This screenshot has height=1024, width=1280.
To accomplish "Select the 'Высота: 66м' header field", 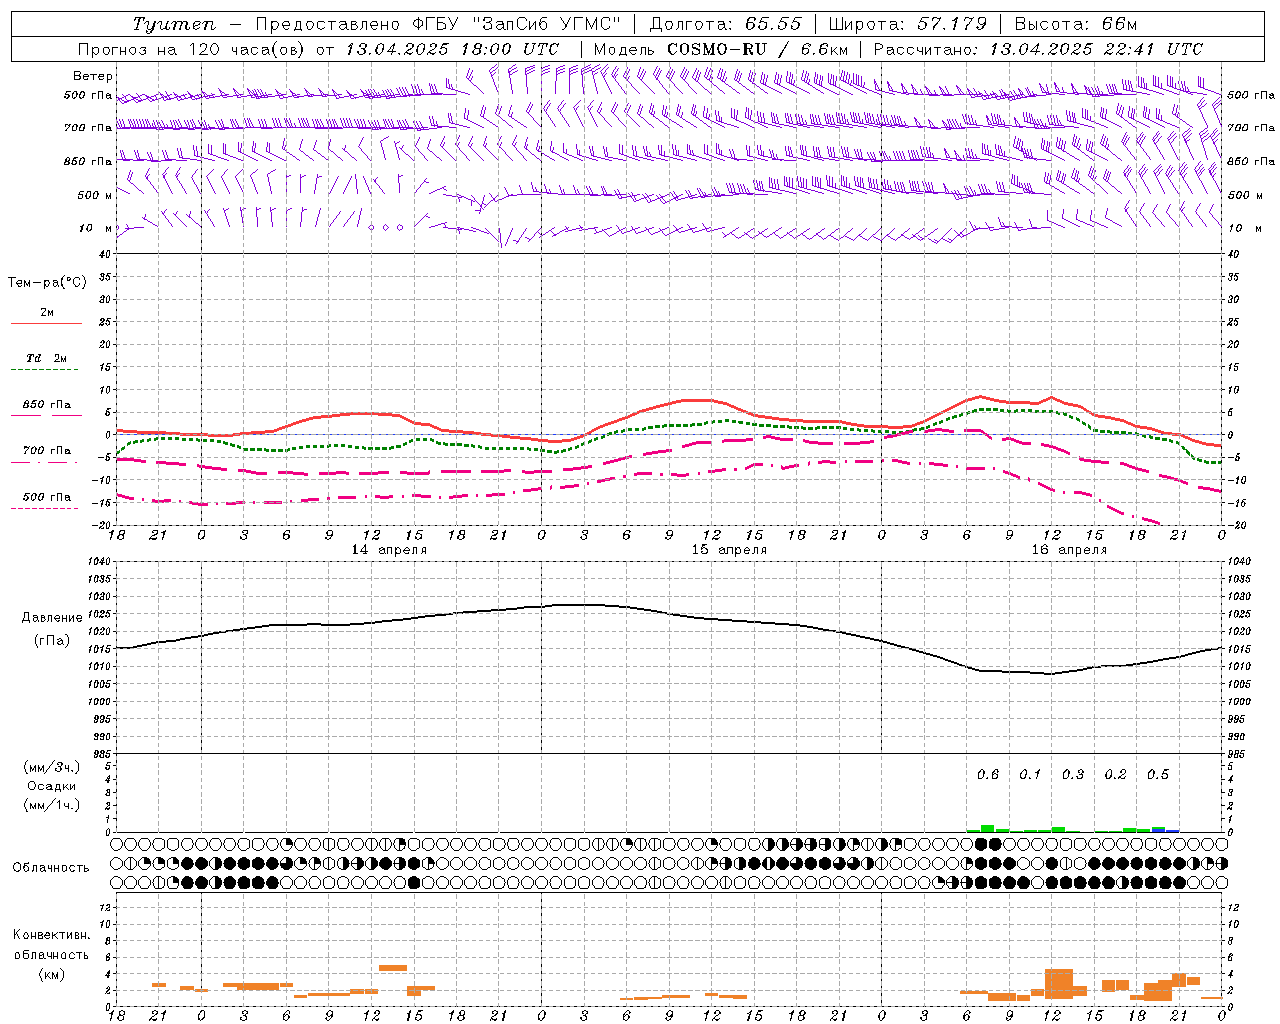I will tap(1076, 24).
